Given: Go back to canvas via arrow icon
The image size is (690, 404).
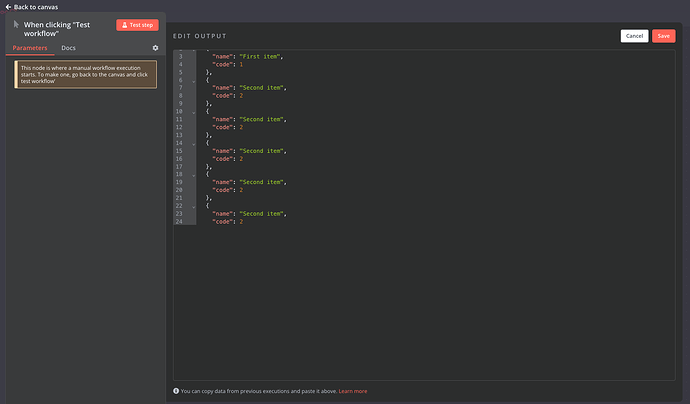Looking at the screenshot, I should tap(8, 7).
